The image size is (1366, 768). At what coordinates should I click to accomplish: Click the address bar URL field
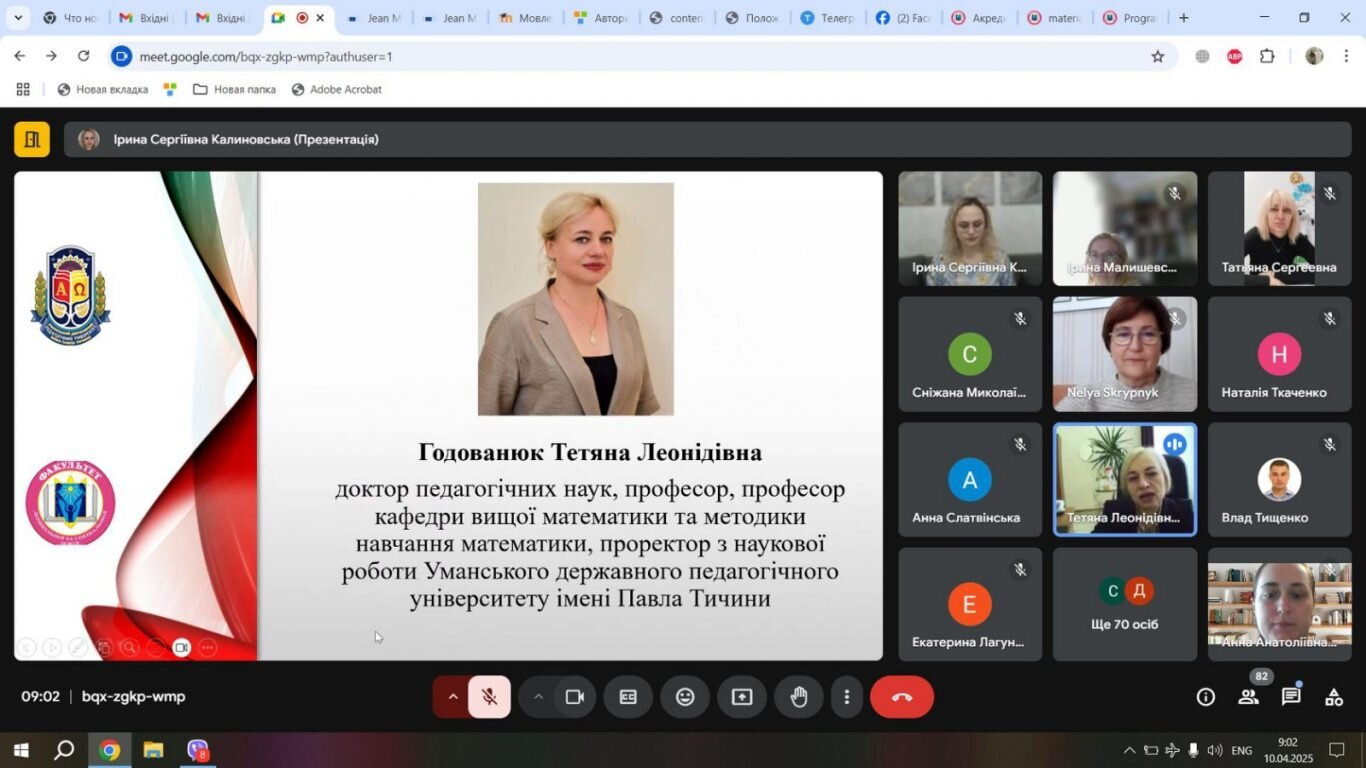pyautogui.click(x=640, y=57)
